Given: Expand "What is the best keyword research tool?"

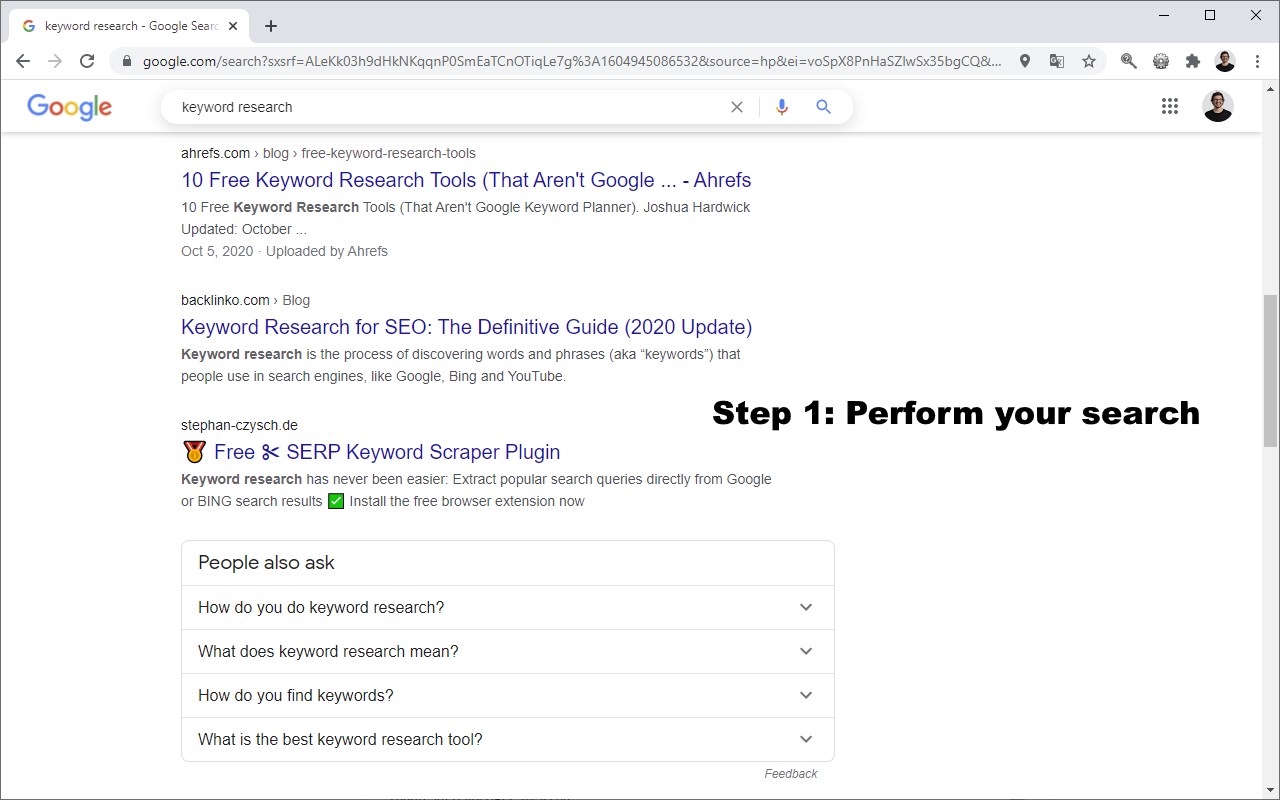Looking at the screenshot, I should (x=507, y=739).
